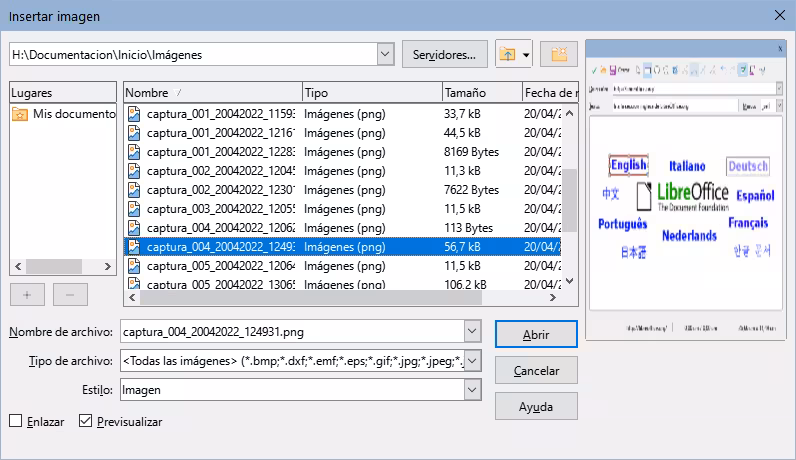Open the Tipo de archivo dropdown

click(472, 361)
